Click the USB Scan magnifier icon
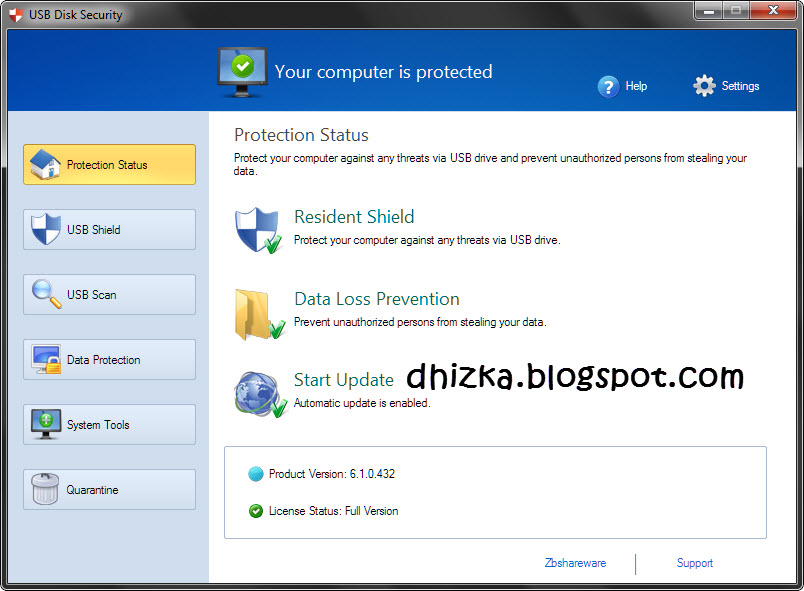804x591 pixels. [x=46, y=294]
